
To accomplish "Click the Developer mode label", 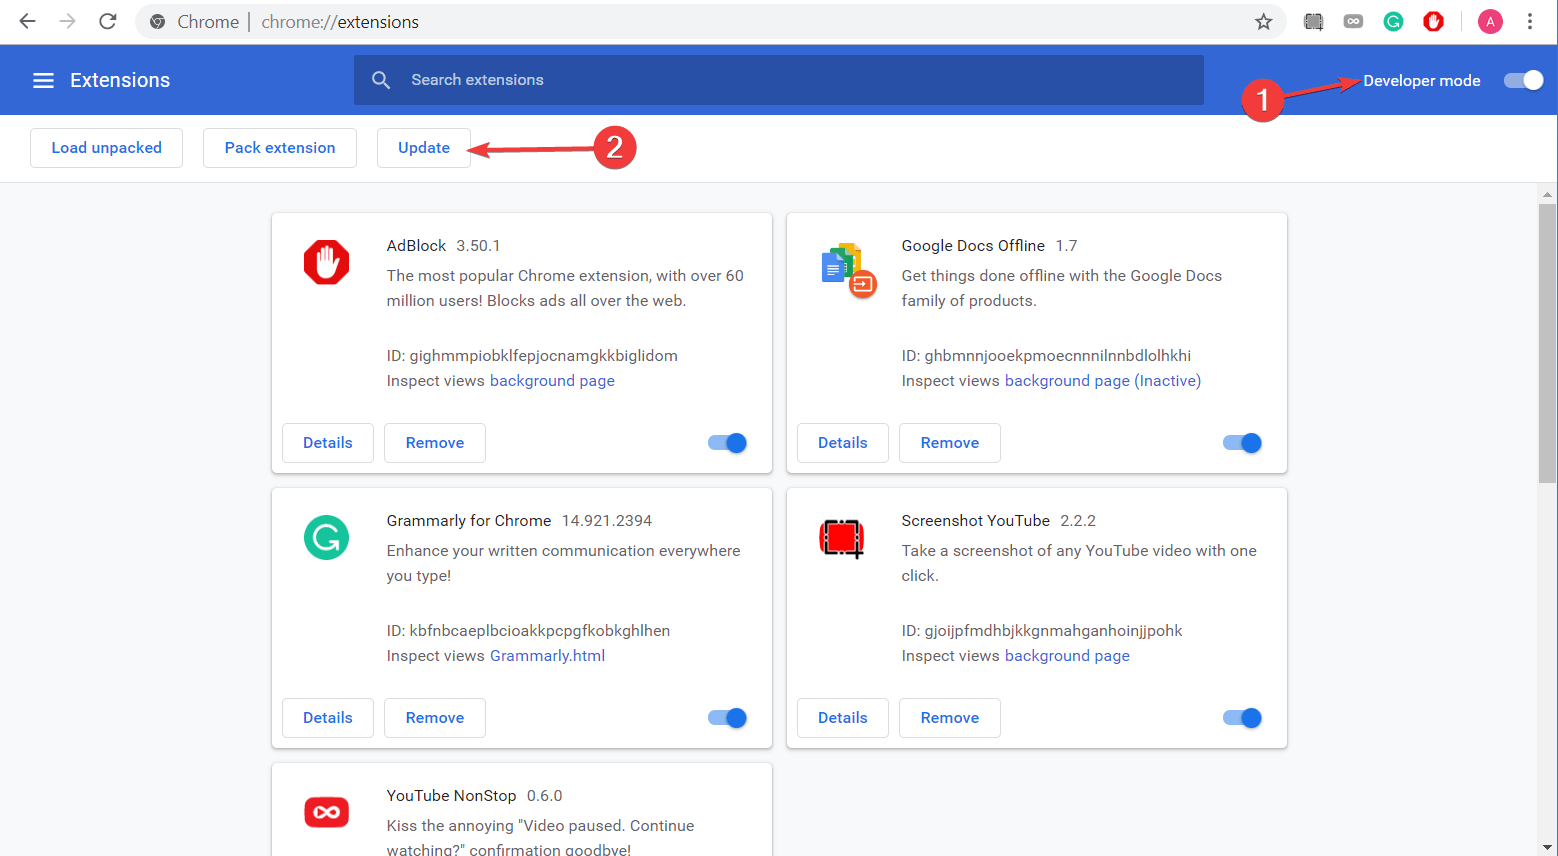I will 1421,81.
